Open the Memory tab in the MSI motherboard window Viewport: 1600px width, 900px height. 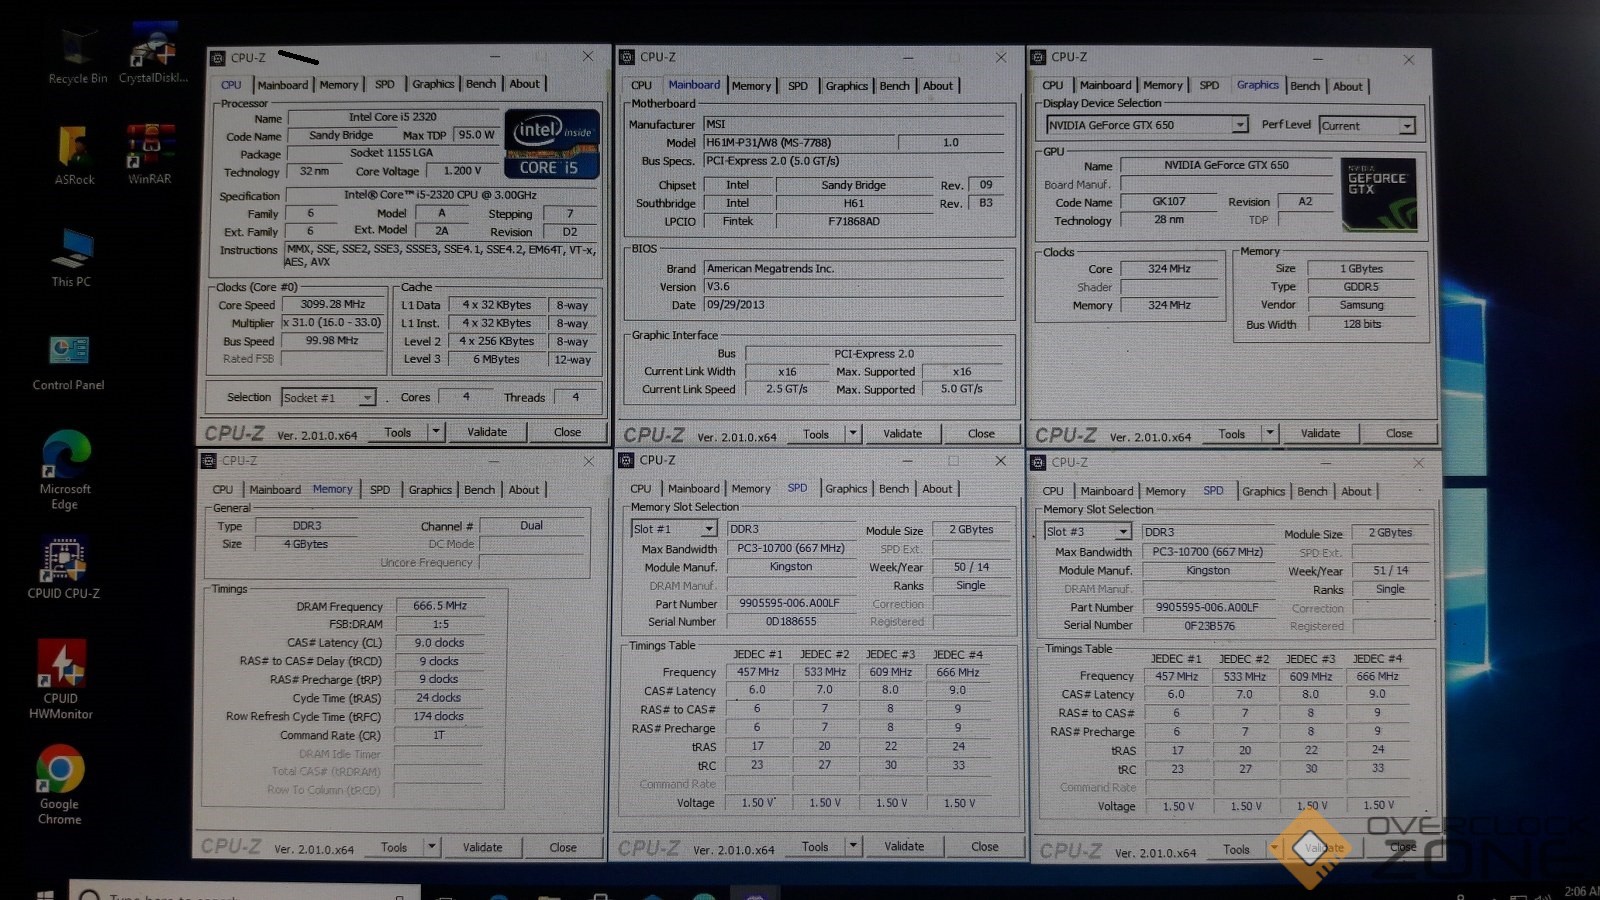751,86
